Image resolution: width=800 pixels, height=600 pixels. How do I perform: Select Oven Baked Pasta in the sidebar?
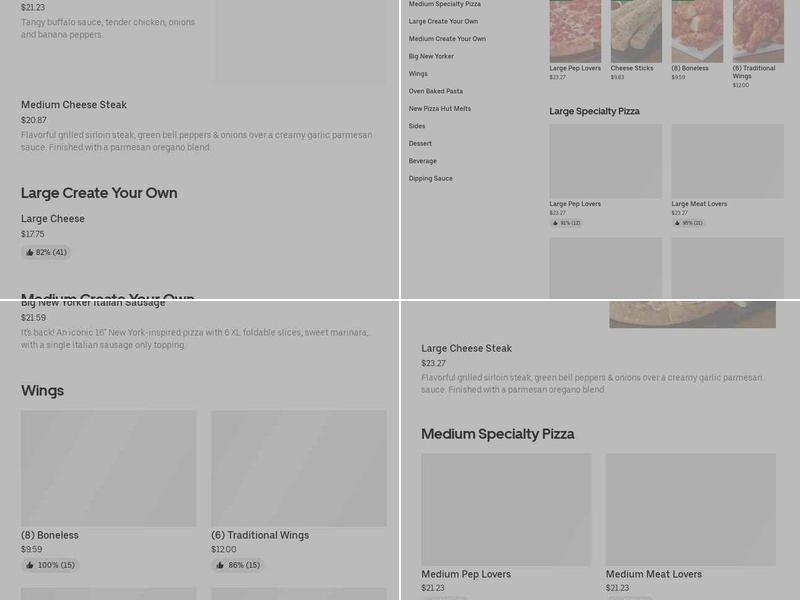(434, 90)
